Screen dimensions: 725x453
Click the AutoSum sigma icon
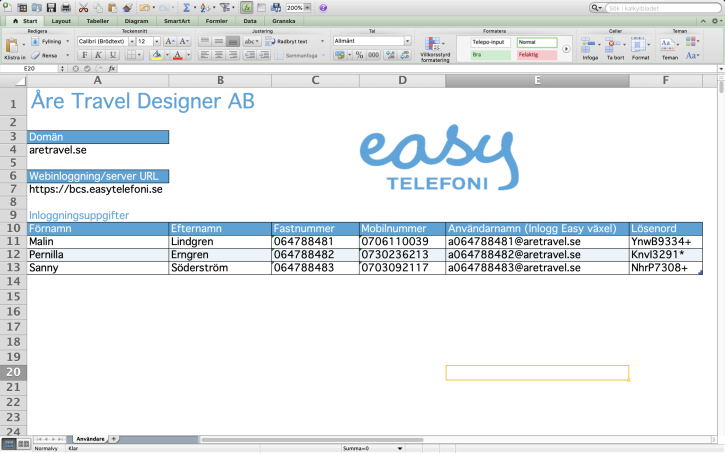point(186,7)
